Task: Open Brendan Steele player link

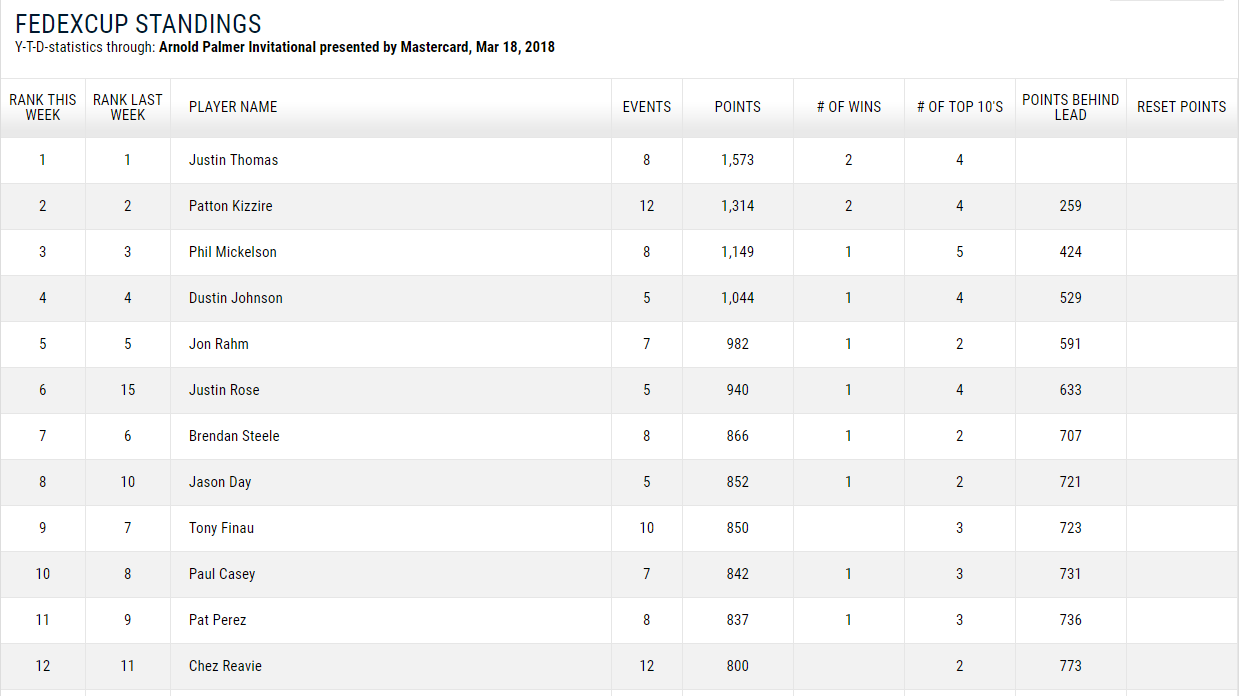Action: click(234, 436)
